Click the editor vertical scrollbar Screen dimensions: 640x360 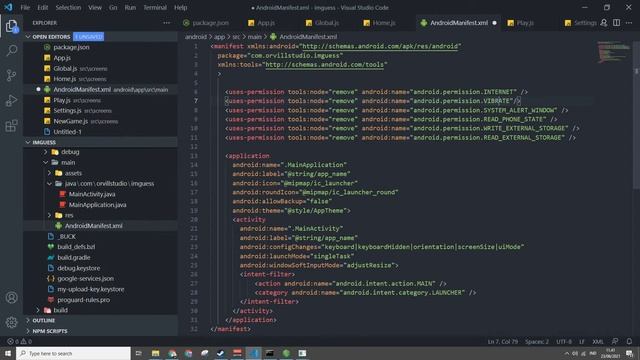coord(636,114)
